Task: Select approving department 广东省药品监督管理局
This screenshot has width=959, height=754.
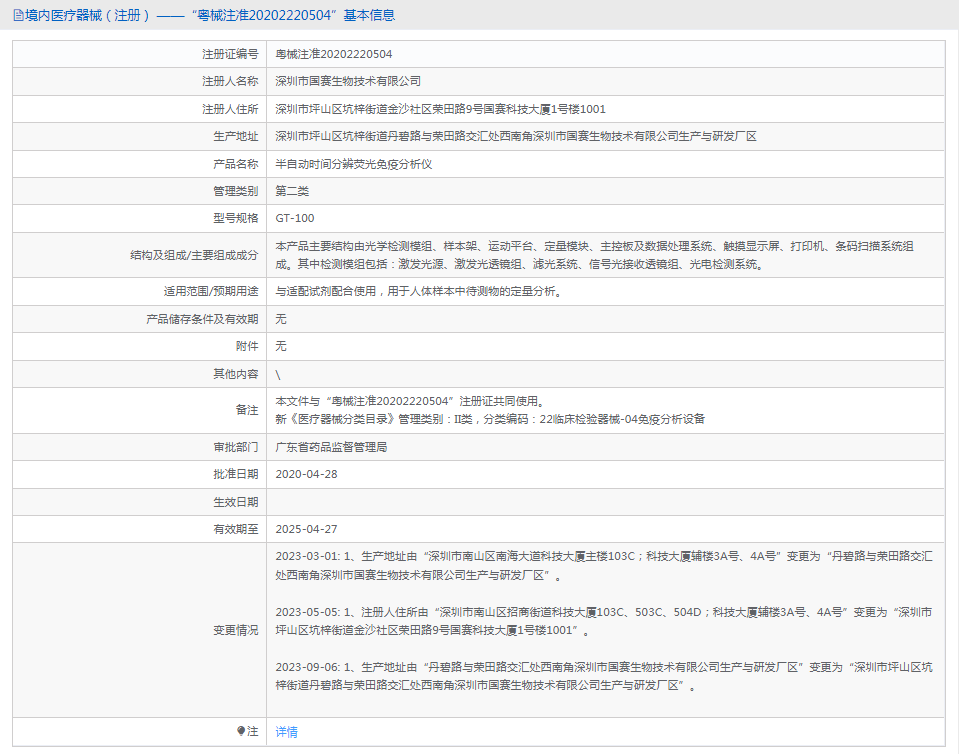Action: point(331,448)
